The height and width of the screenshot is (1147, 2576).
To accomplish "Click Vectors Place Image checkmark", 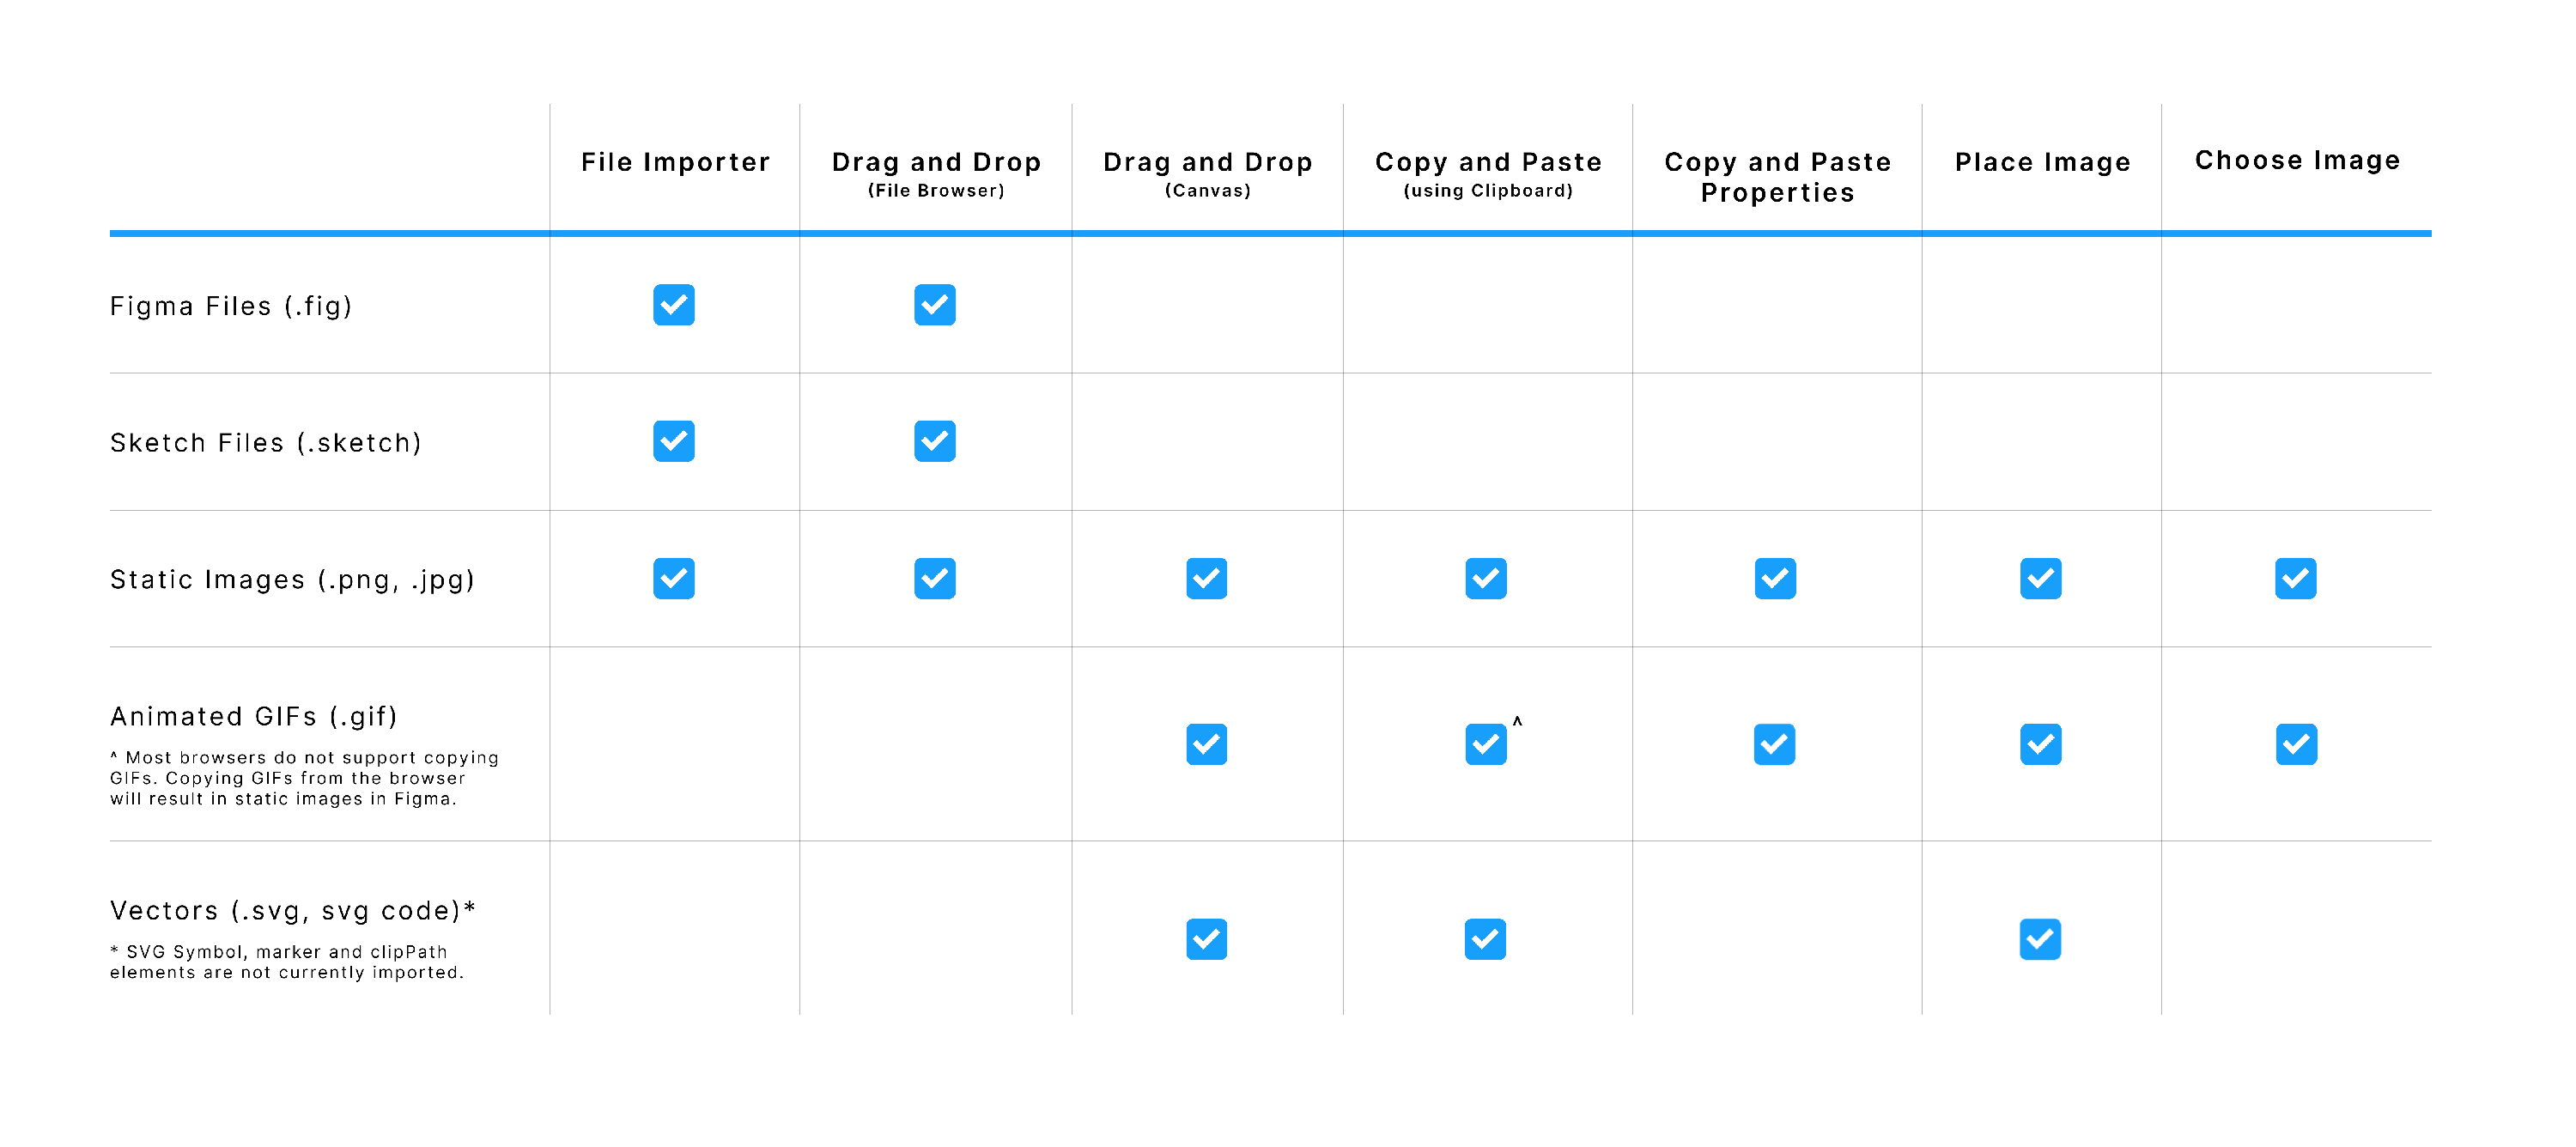I will (x=2040, y=939).
